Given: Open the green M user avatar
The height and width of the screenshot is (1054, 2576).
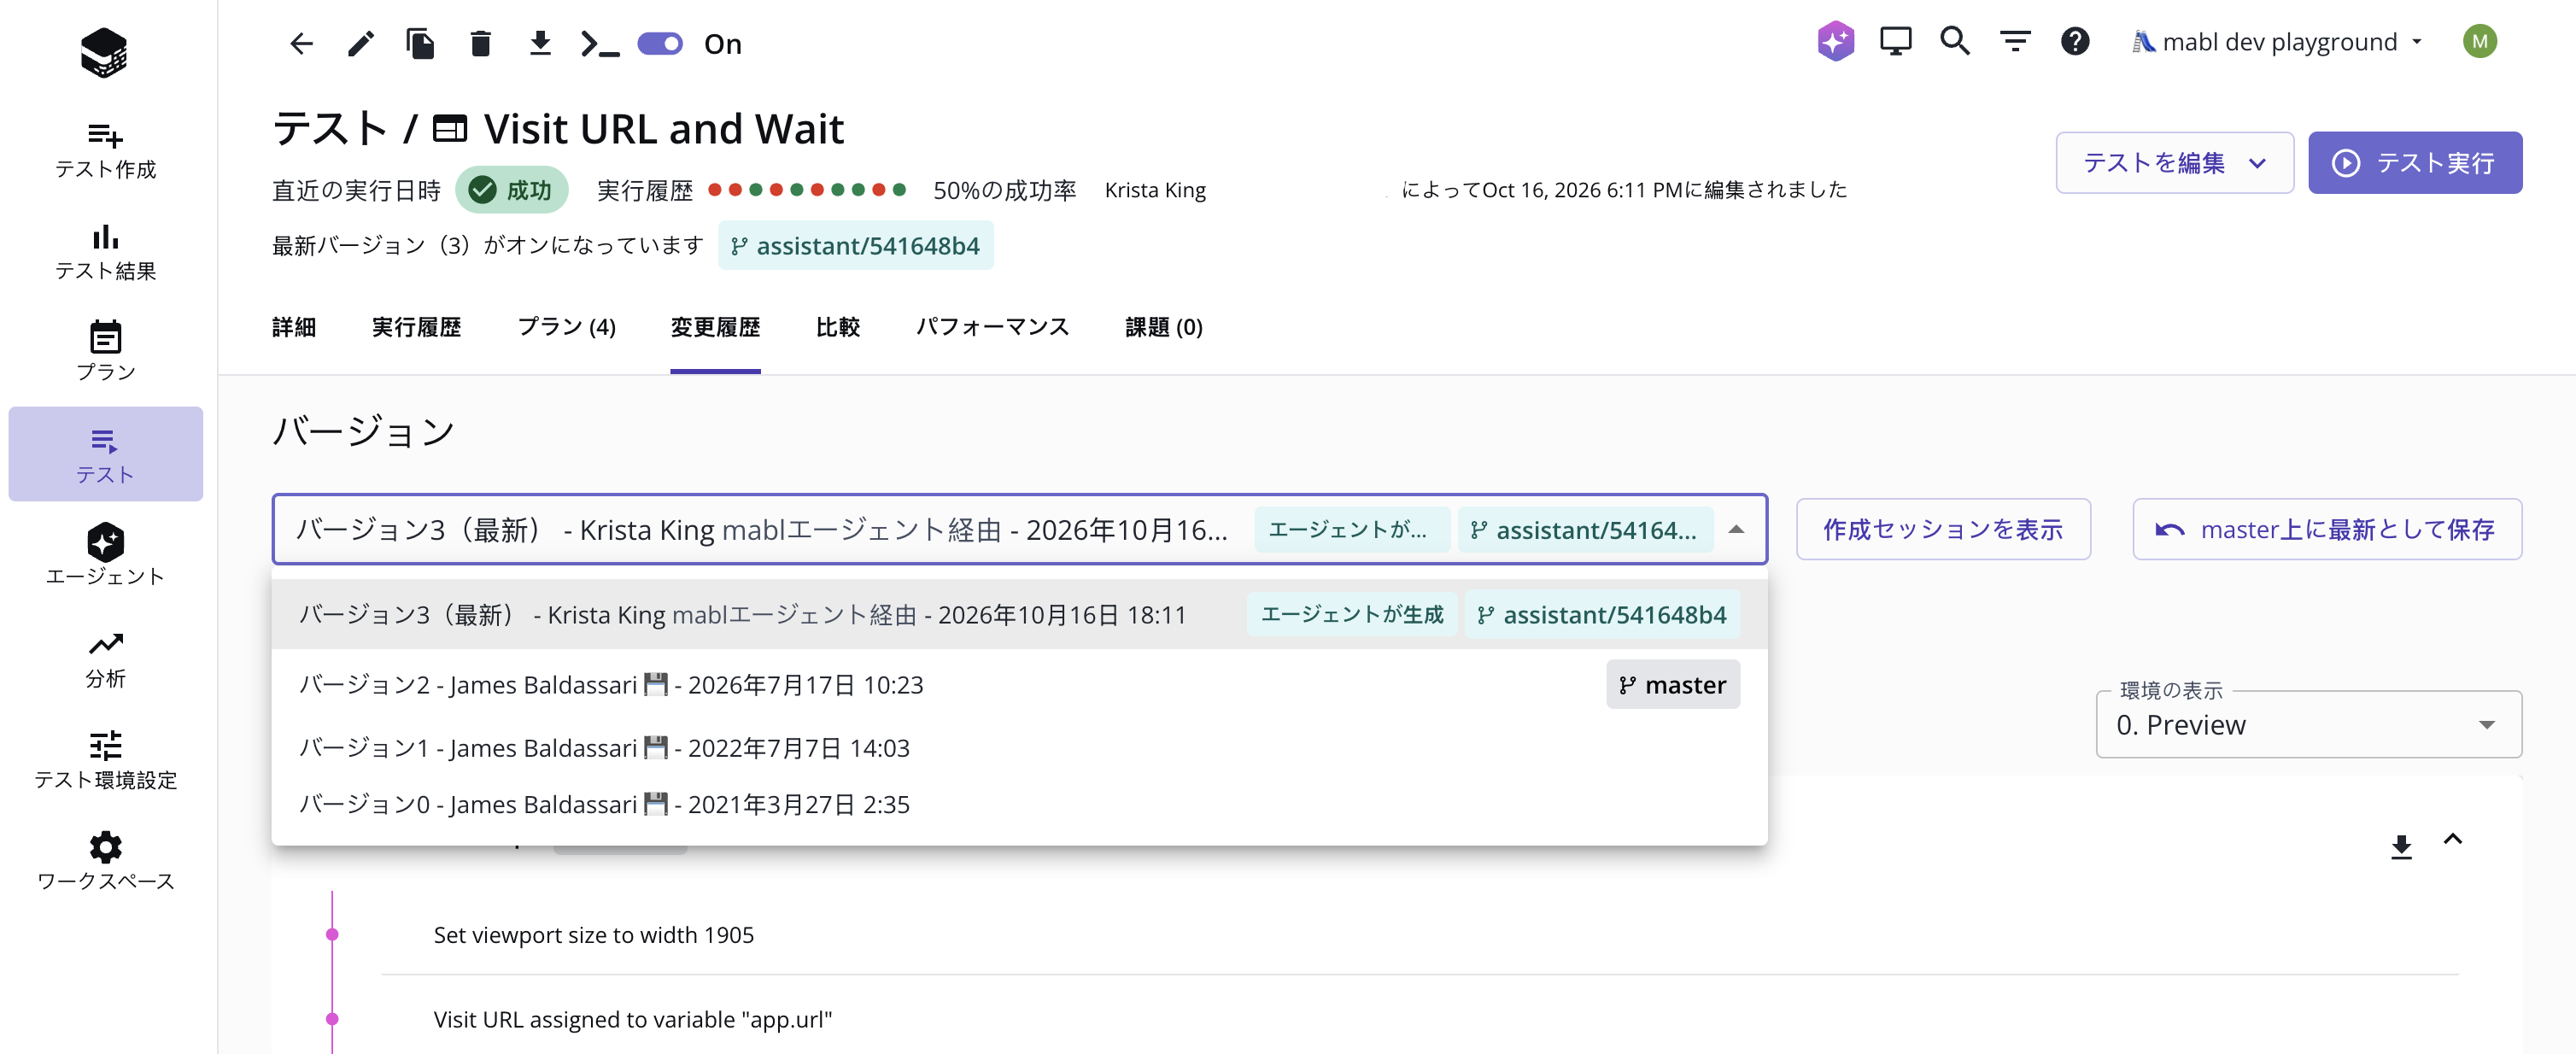Looking at the screenshot, I should point(2479,41).
